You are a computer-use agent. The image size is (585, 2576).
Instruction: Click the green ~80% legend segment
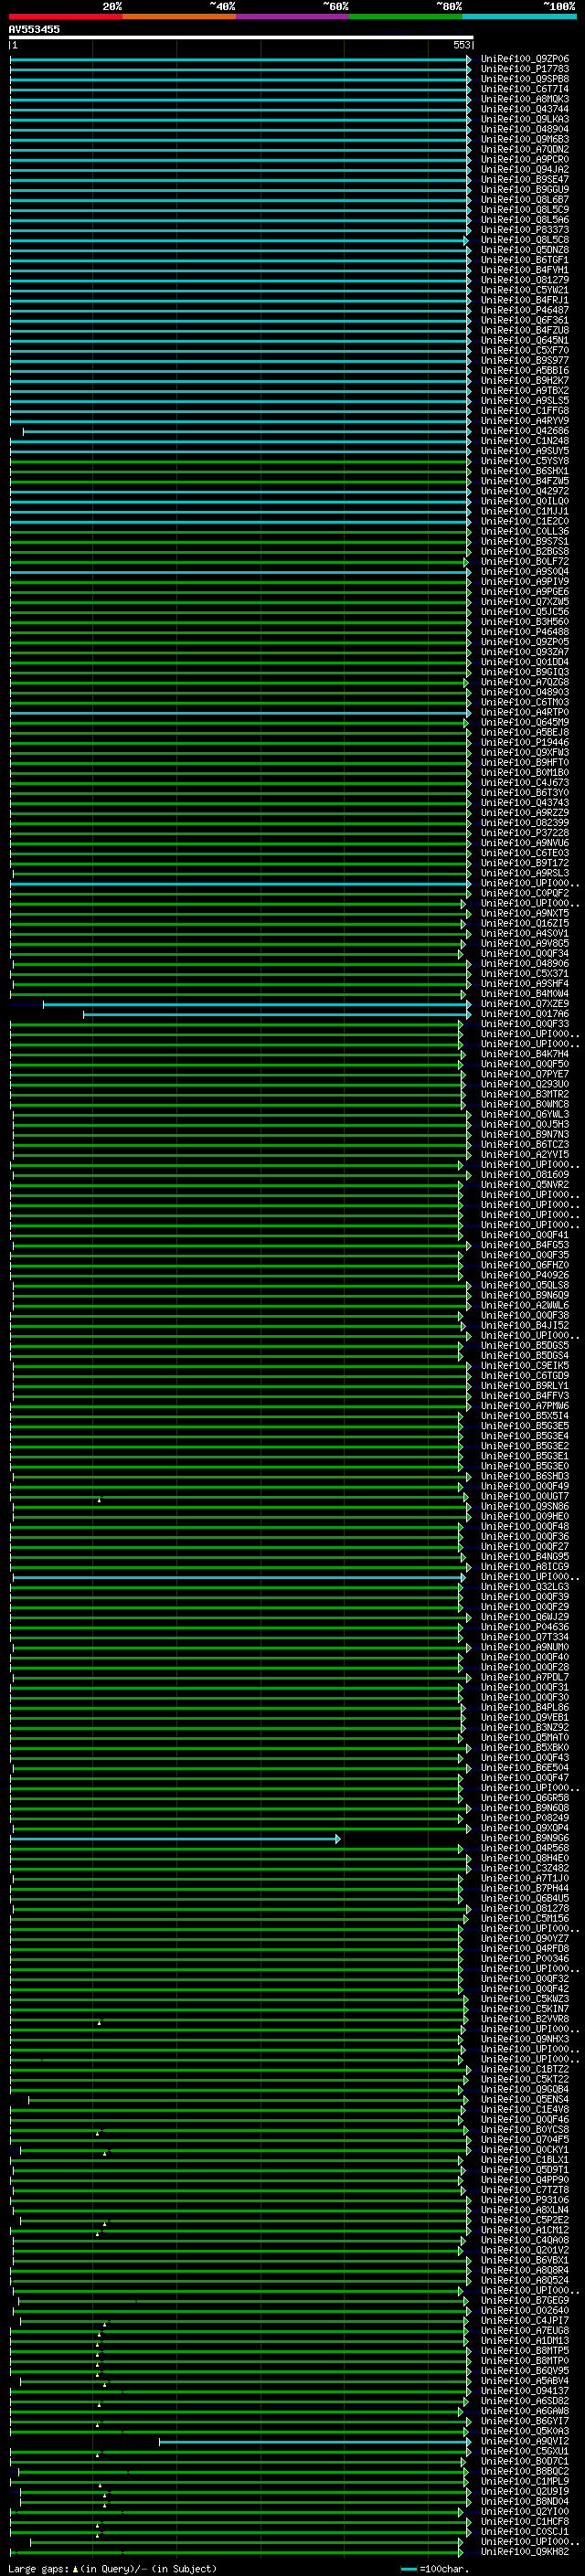(406, 16)
